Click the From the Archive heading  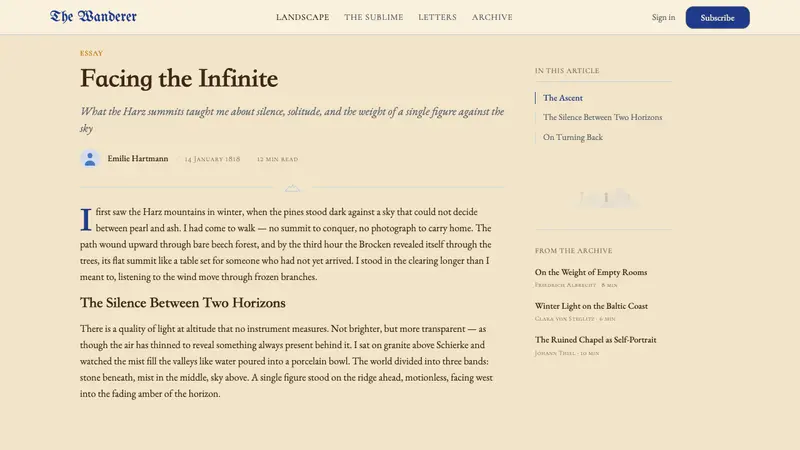tap(573, 251)
